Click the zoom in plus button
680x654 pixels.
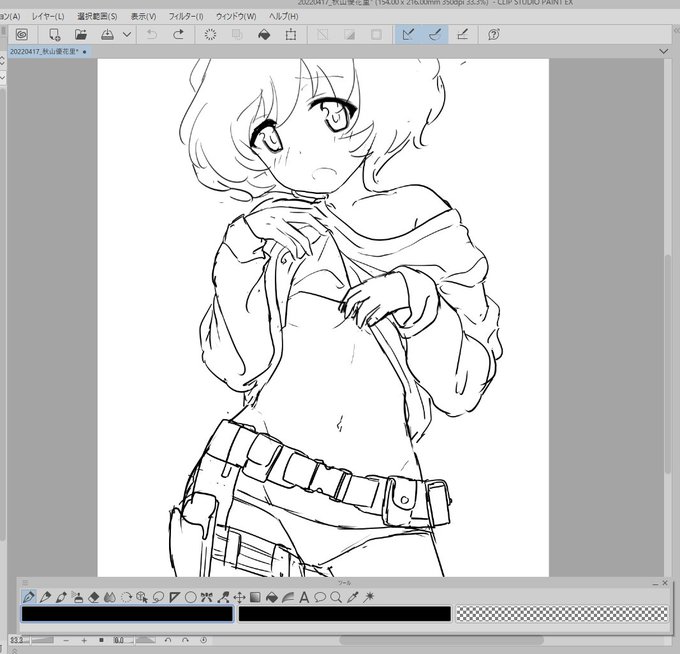(84, 640)
